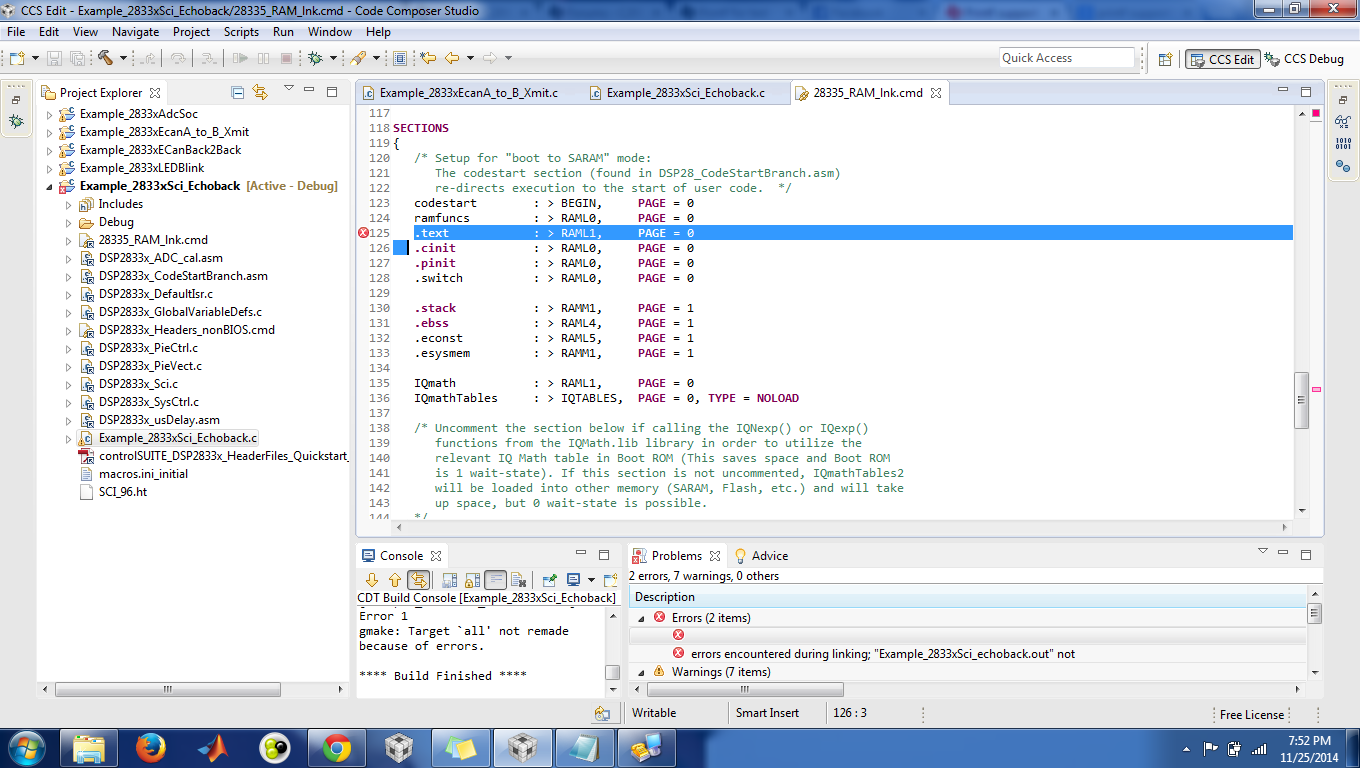Expand the Example_2833xAdcSoc project
Viewport: 1360px width, 768px height.
(x=49, y=114)
